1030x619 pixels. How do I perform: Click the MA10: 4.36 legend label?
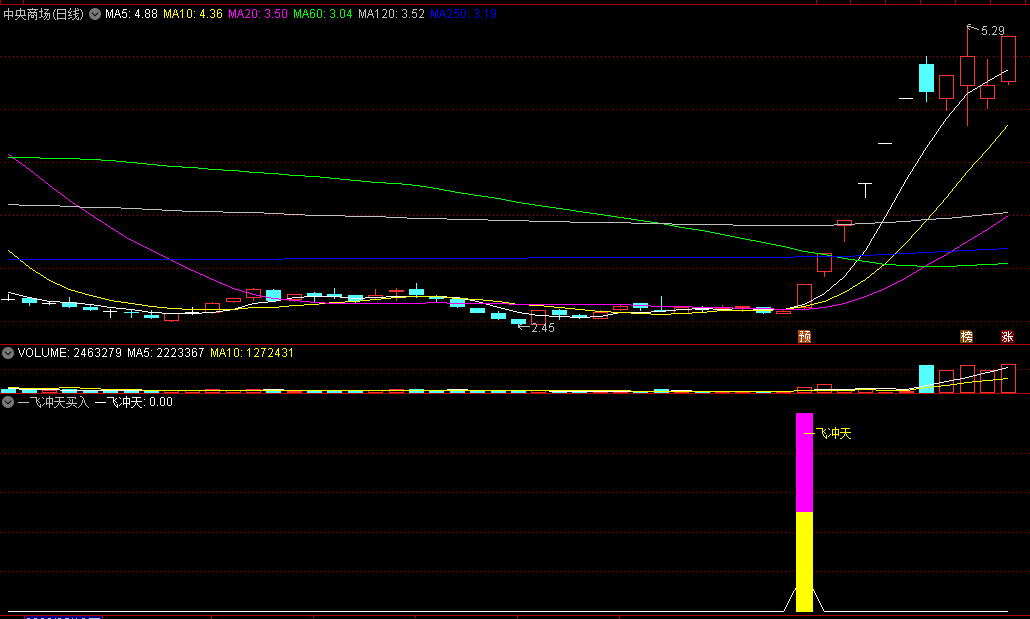(192, 14)
